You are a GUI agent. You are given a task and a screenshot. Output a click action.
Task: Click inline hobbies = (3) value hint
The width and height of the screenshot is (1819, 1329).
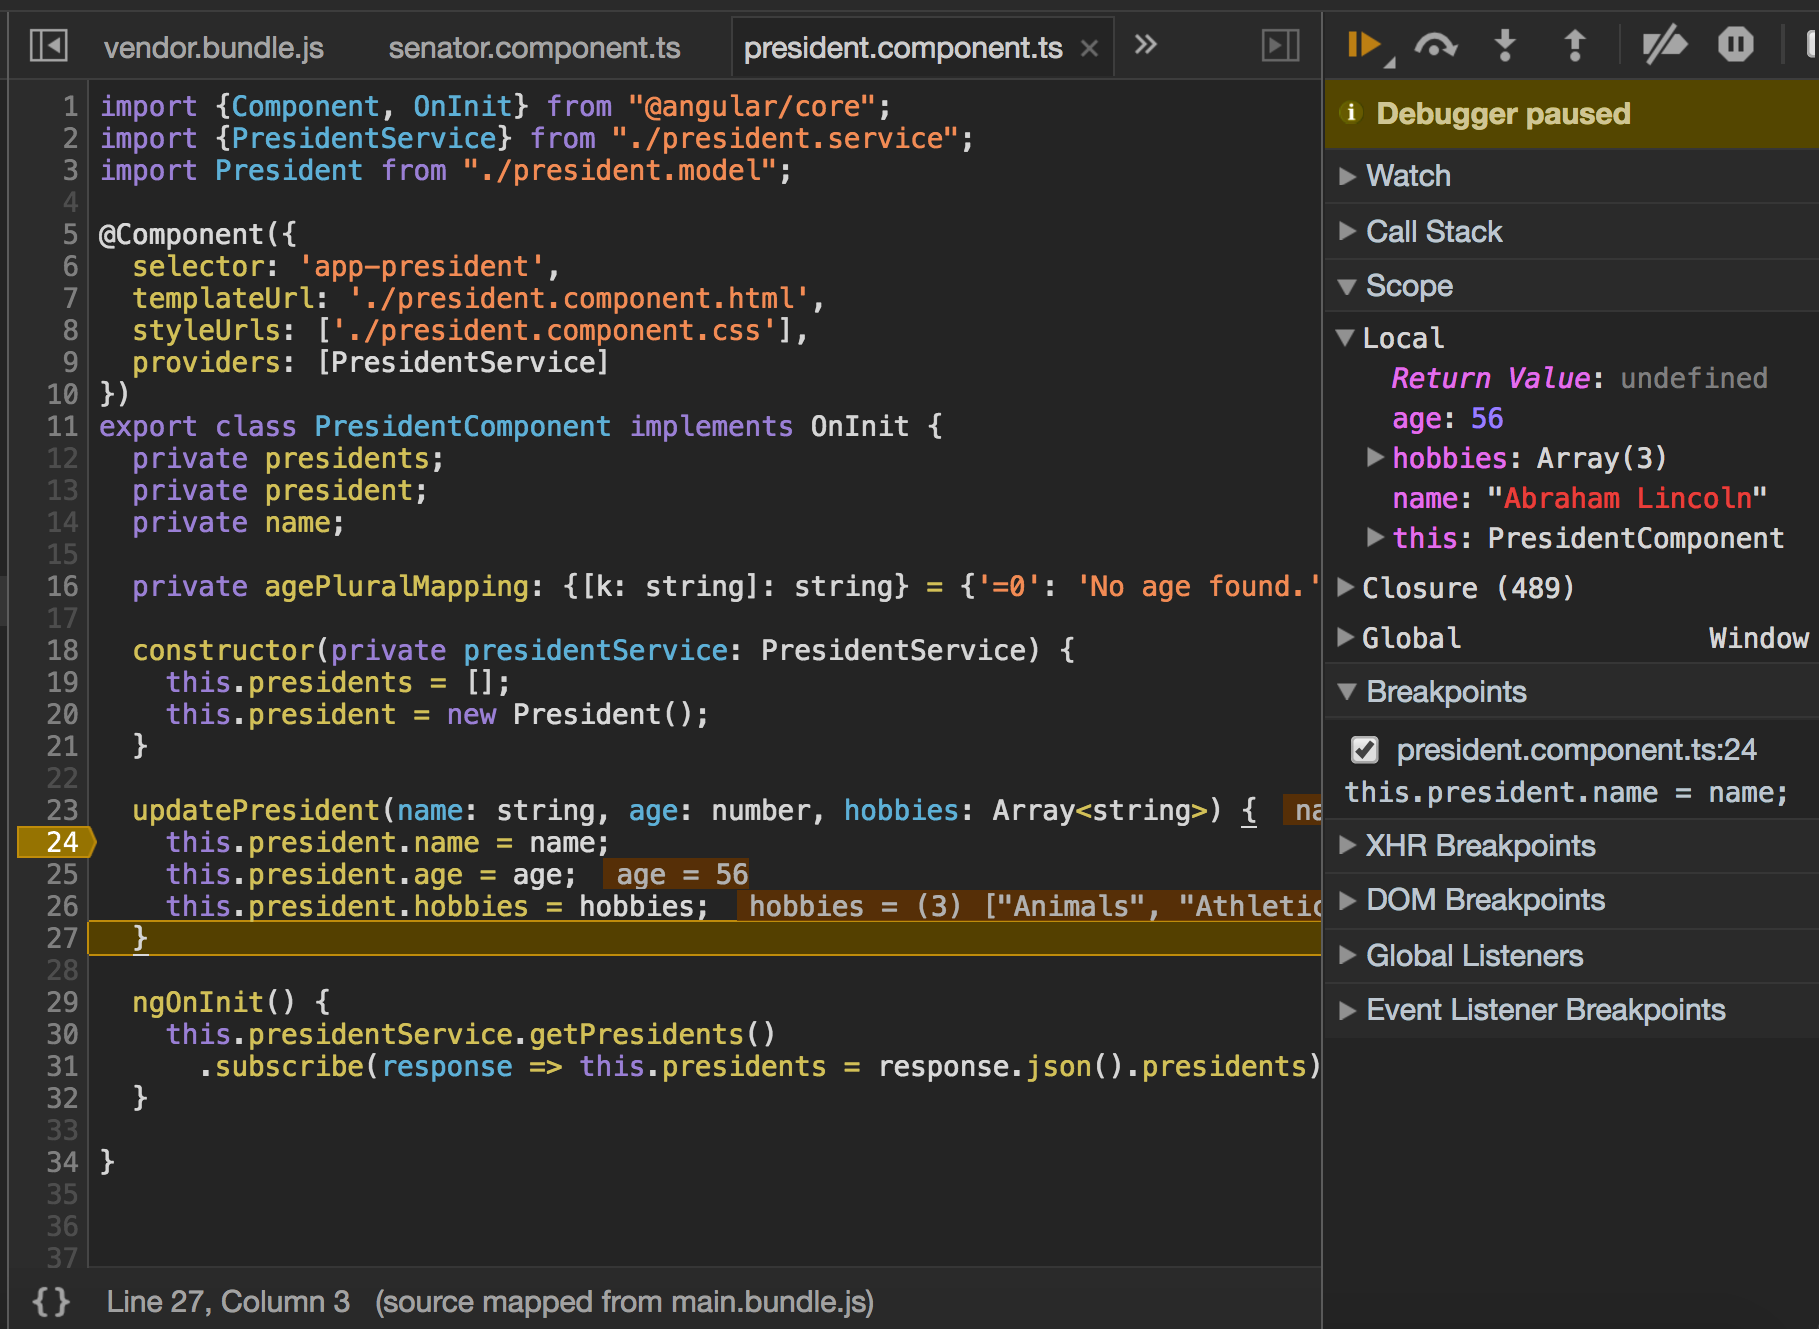1030,906
